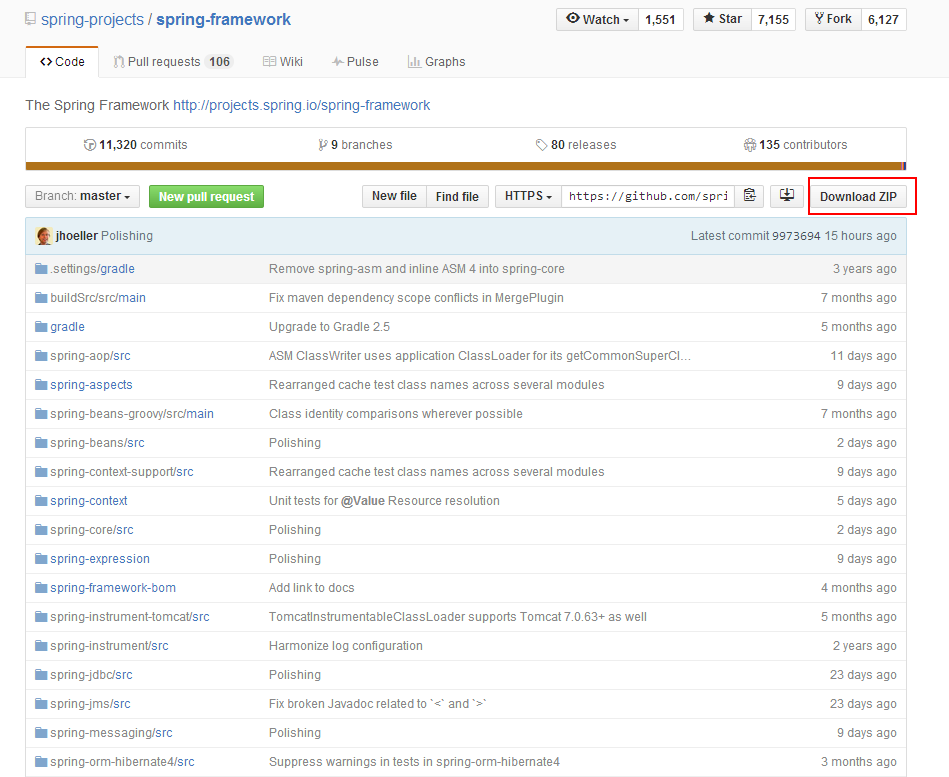Open the Branch: master dropdown
The width and height of the screenshot is (949, 777).
point(82,196)
